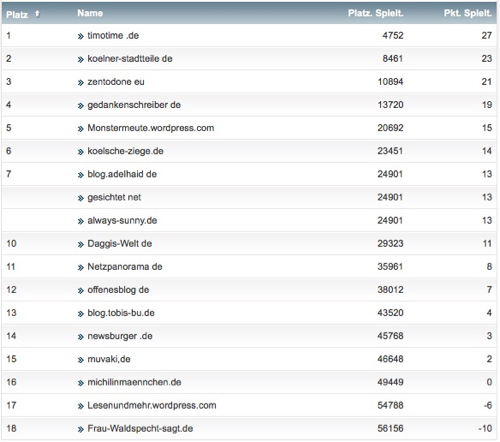
Task: Select the rank value 4752
Action: (x=393, y=35)
